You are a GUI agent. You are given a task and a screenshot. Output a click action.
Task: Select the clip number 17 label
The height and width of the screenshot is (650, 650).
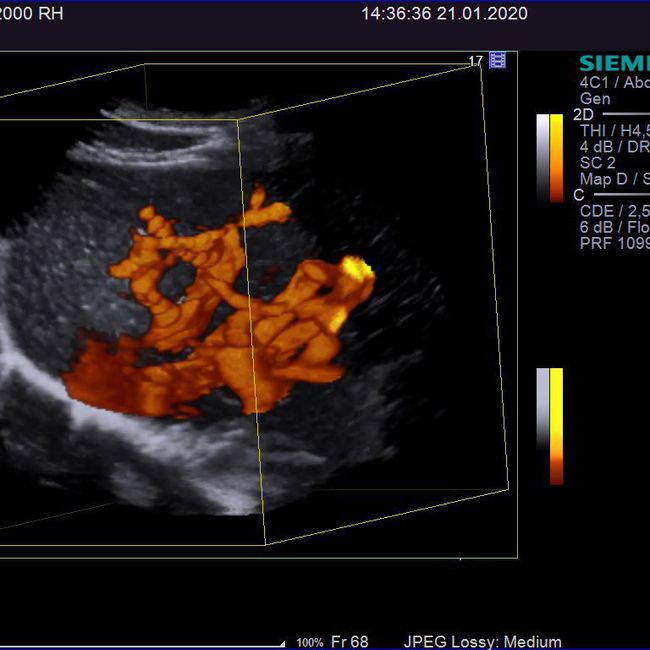(x=476, y=61)
